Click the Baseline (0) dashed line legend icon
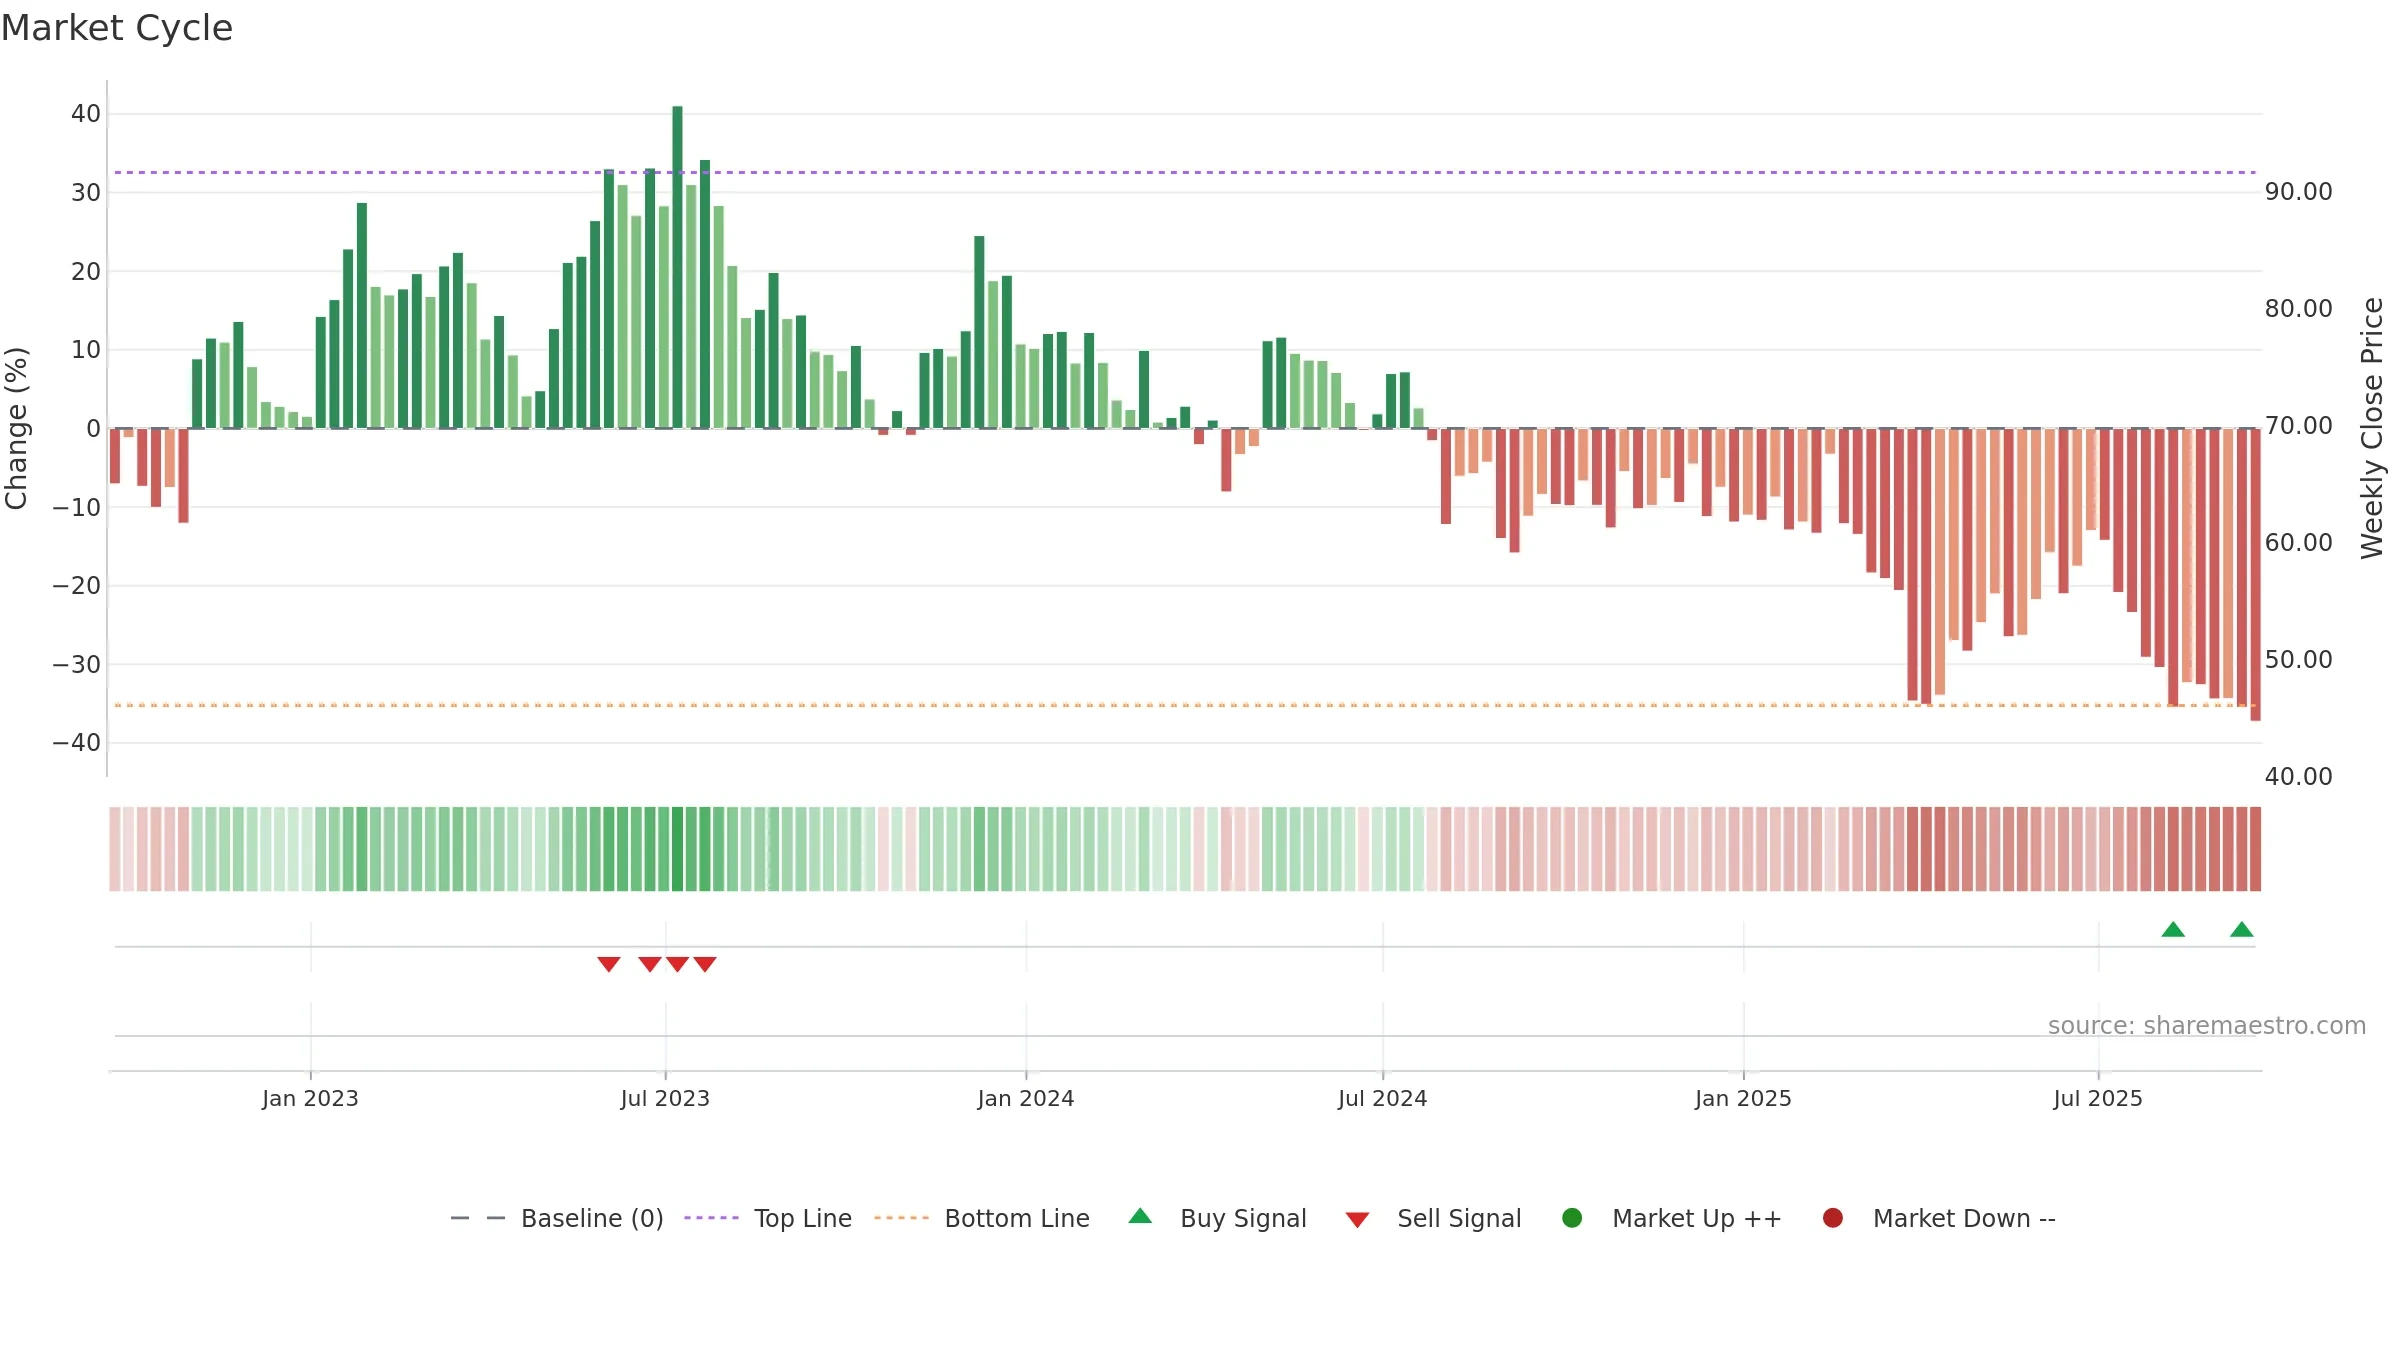Screen dimensions: 2400x1350 pos(478,1218)
